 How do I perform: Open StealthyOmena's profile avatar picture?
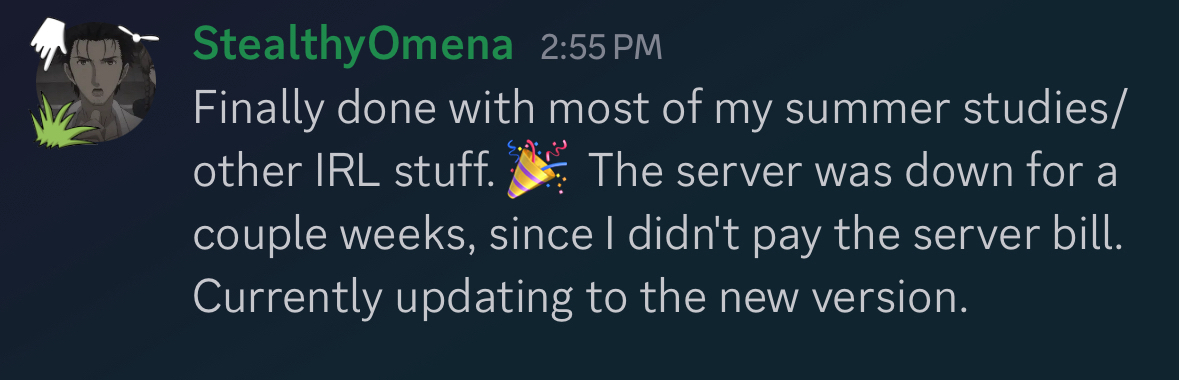96,83
